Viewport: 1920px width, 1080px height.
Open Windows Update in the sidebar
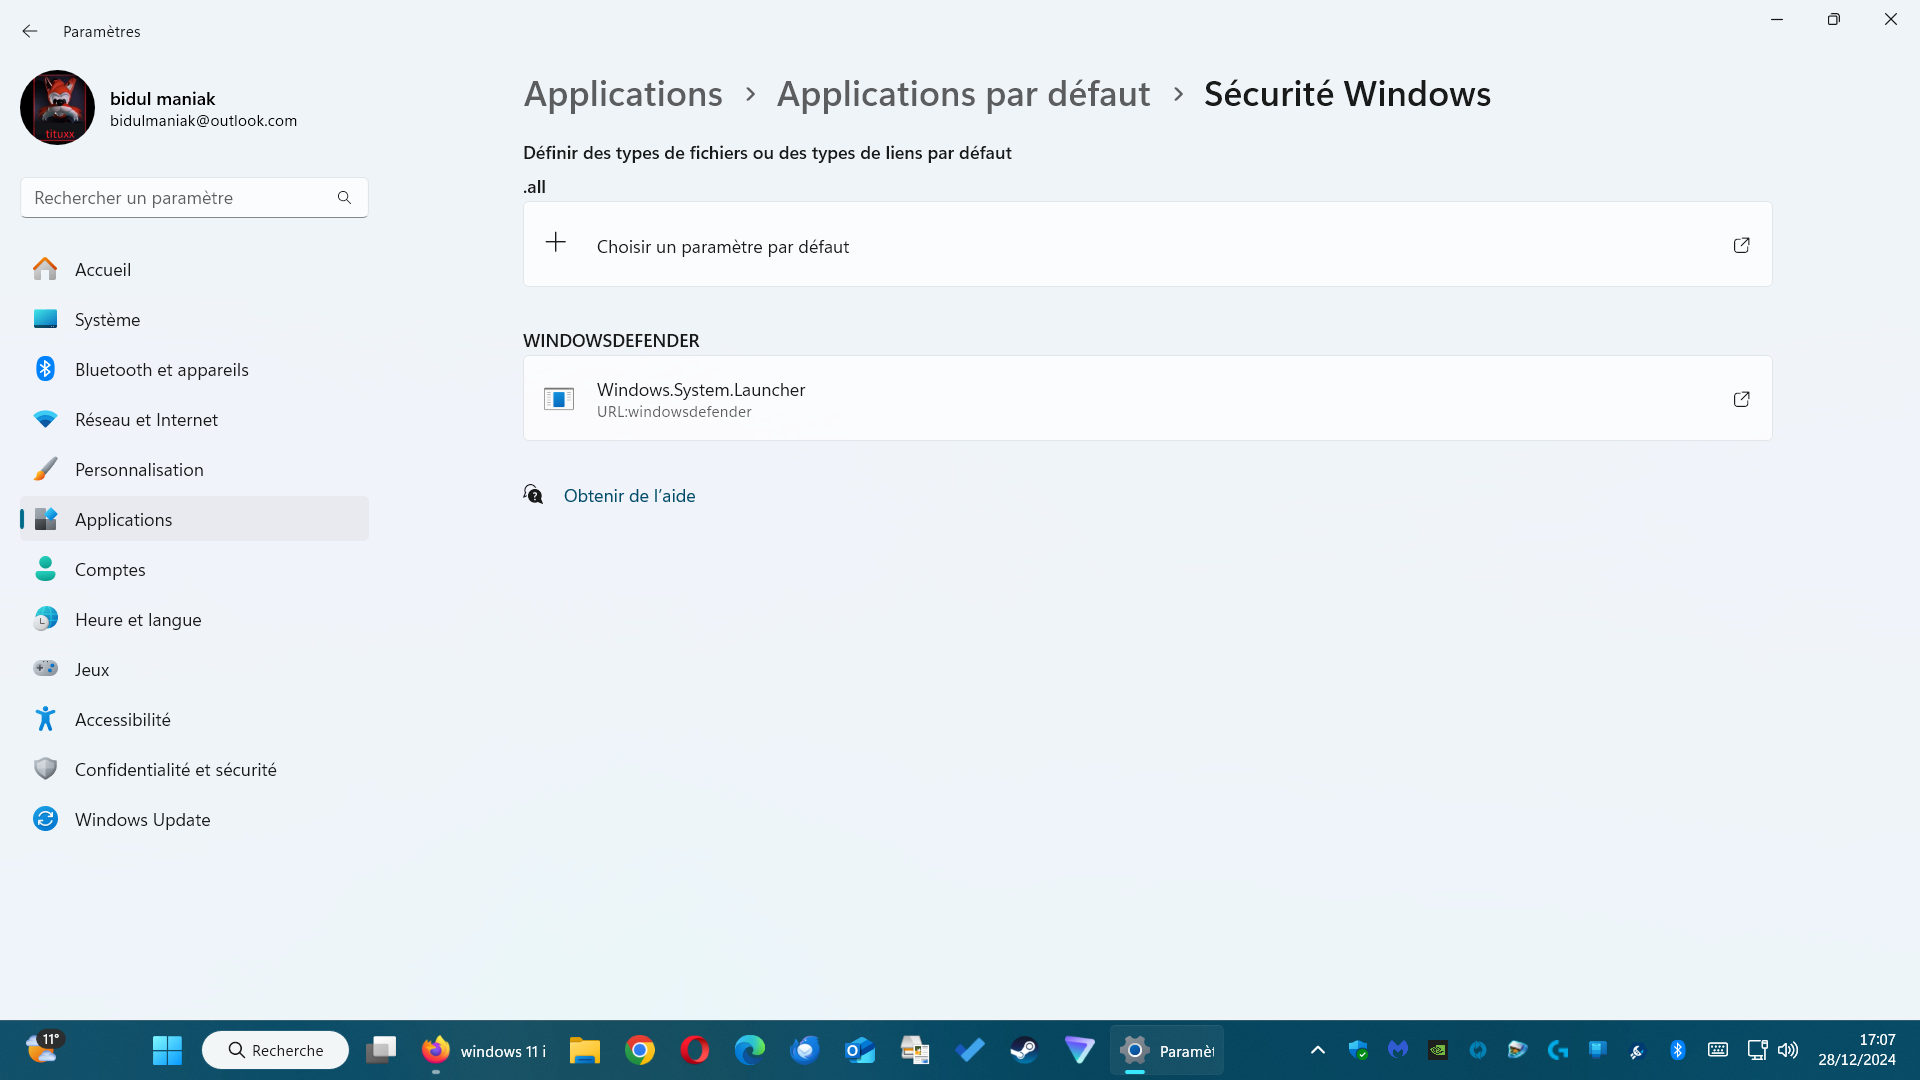(x=142, y=820)
